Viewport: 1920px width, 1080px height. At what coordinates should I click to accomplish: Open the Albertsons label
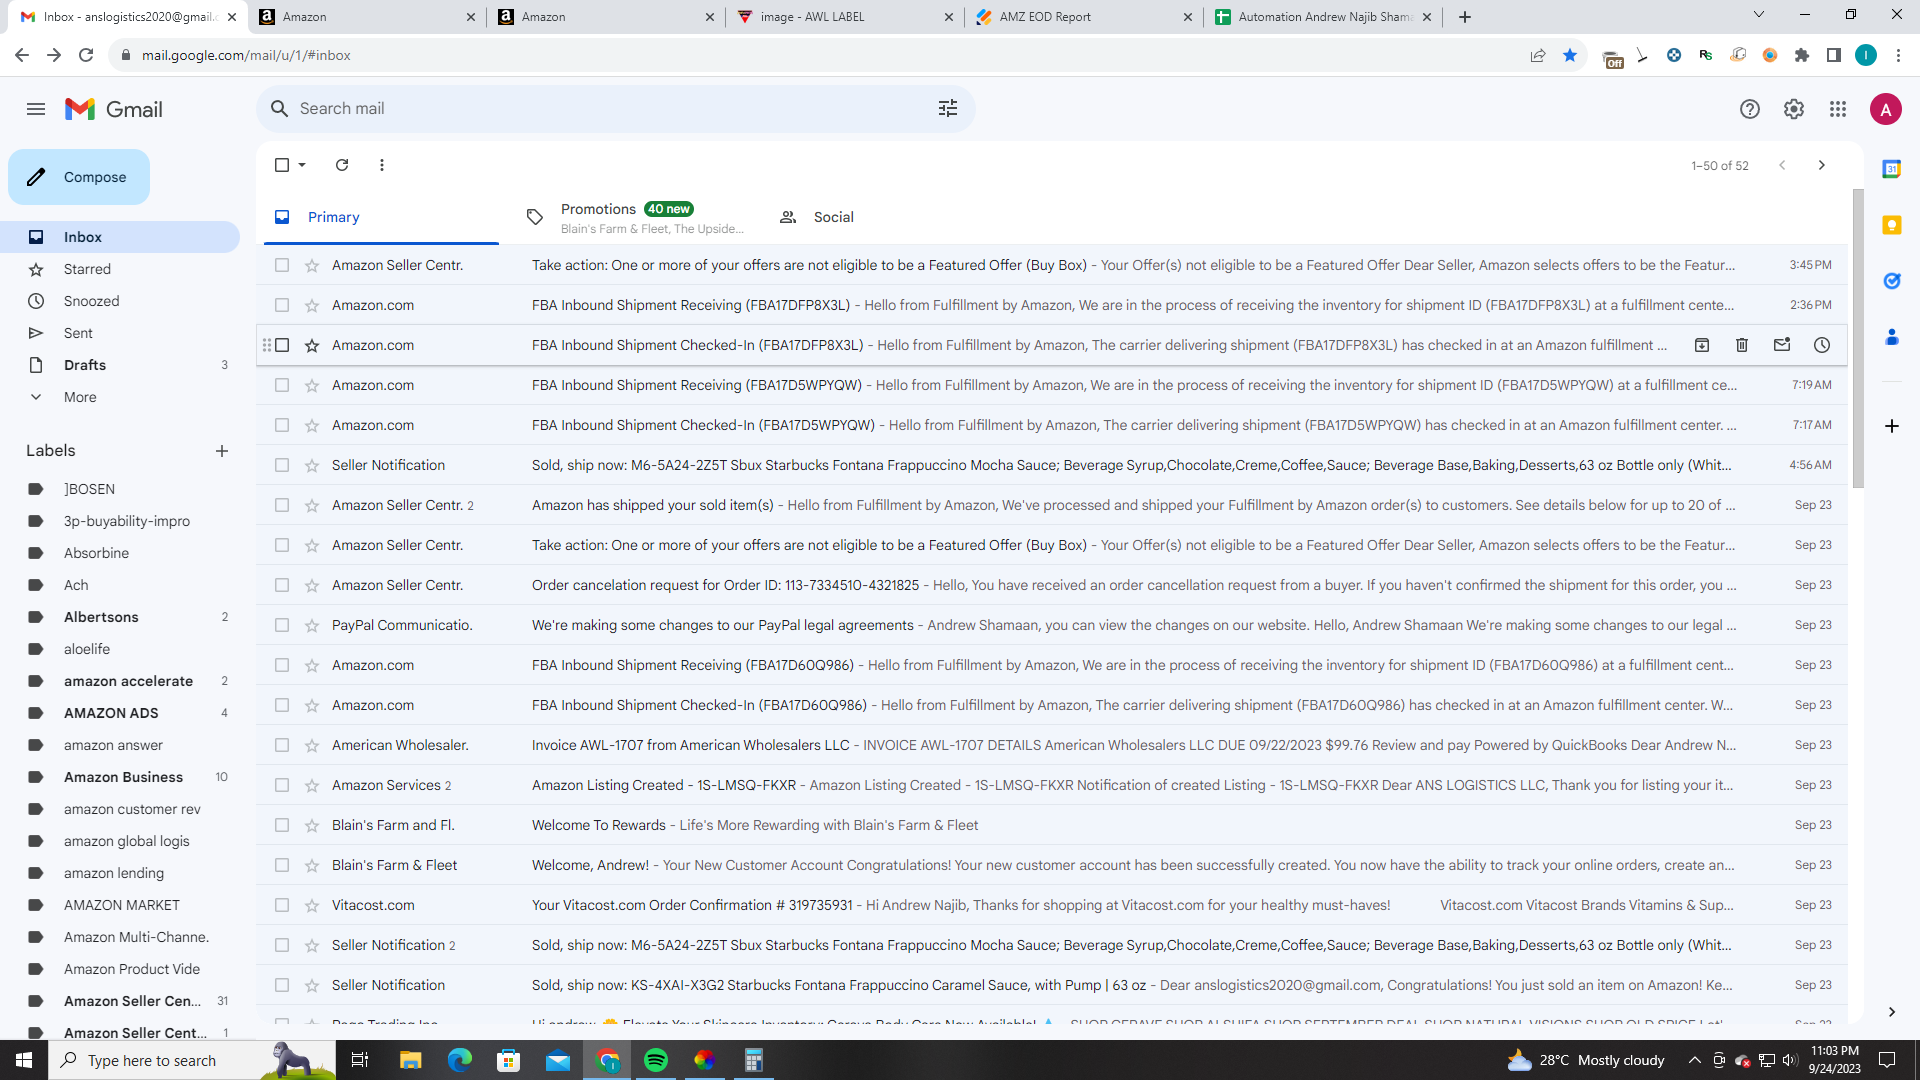(101, 617)
